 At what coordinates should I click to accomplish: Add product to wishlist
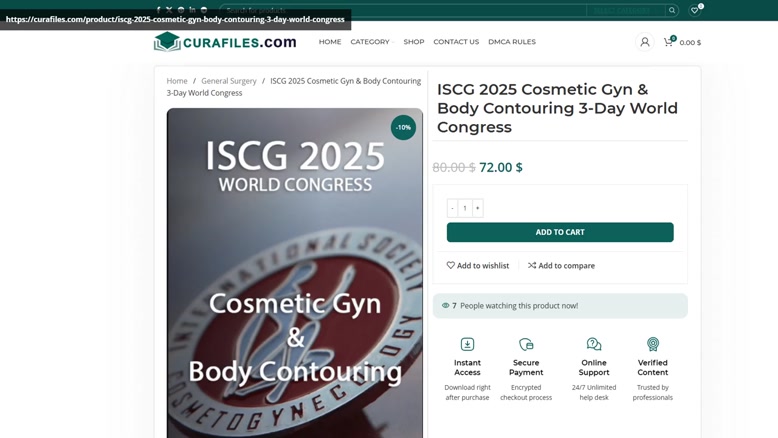(x=478, y=265)
